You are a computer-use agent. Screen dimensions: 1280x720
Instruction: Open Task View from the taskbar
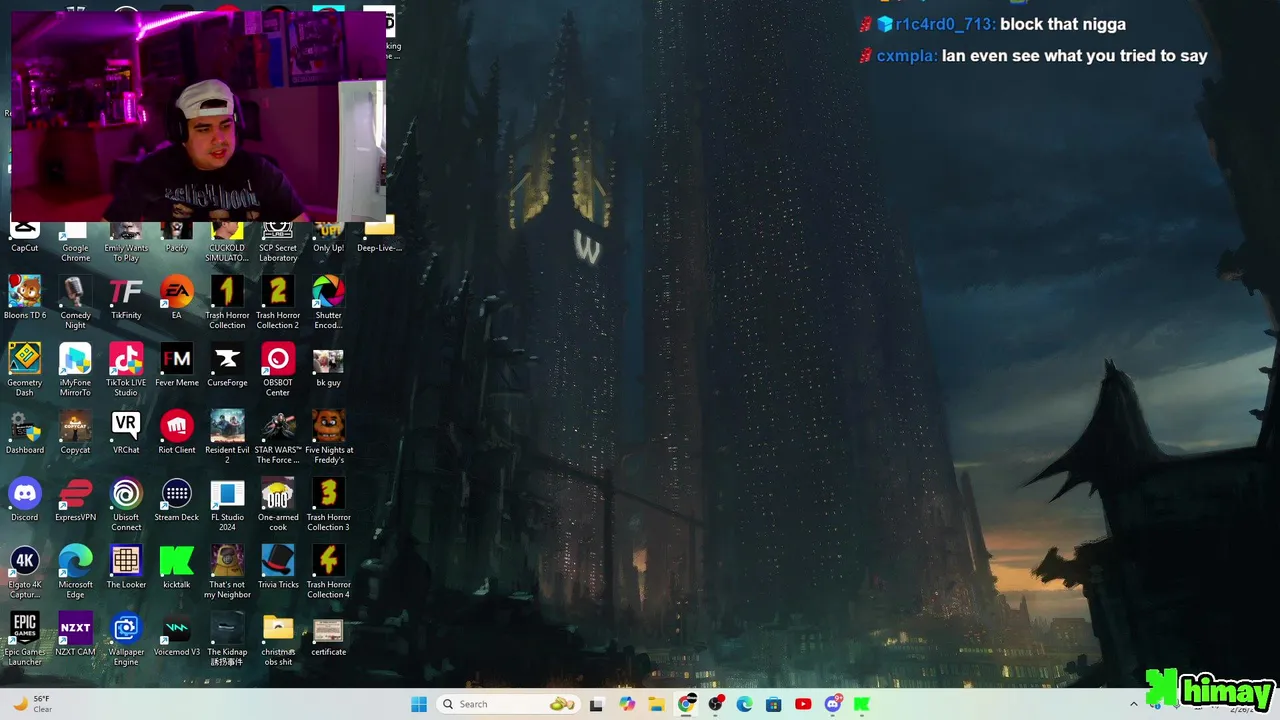[x=596, y=704]
